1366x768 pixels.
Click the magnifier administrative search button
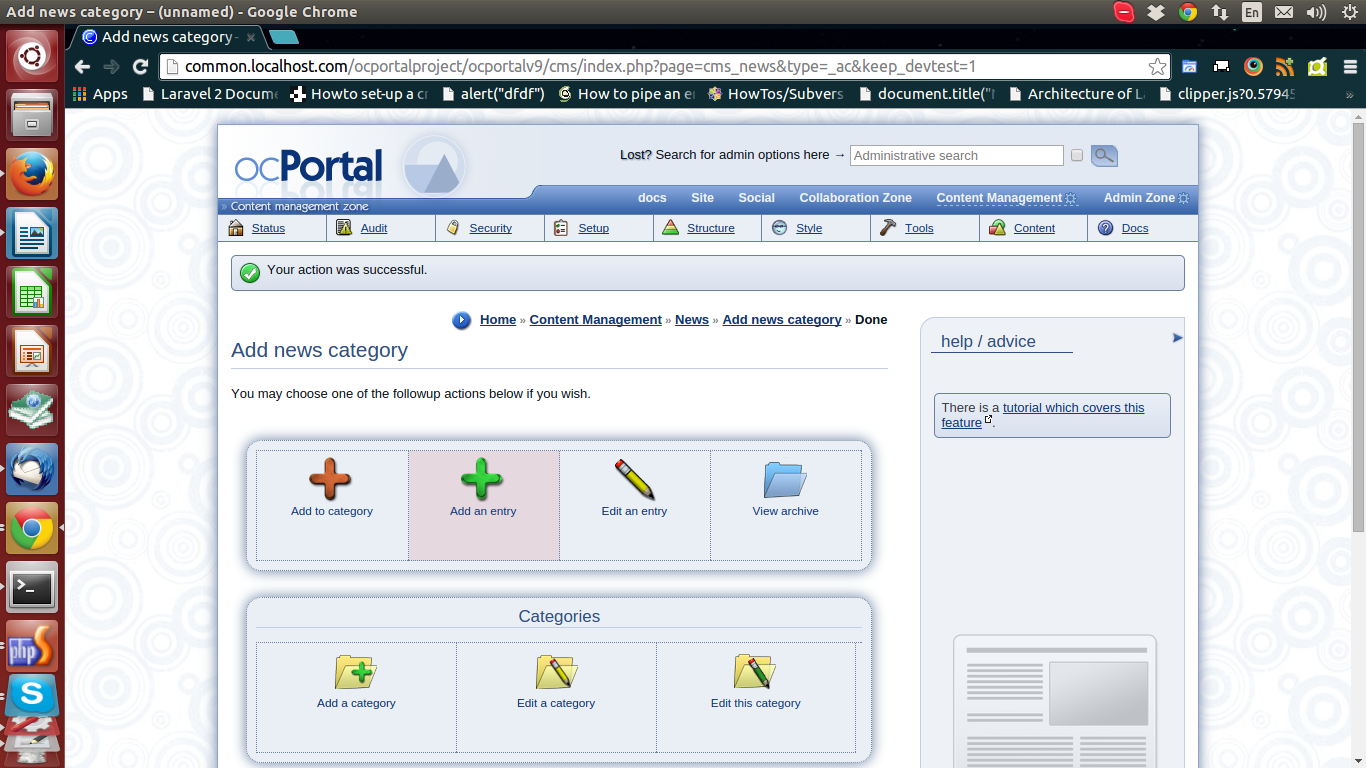click(x=1104, y=155)
